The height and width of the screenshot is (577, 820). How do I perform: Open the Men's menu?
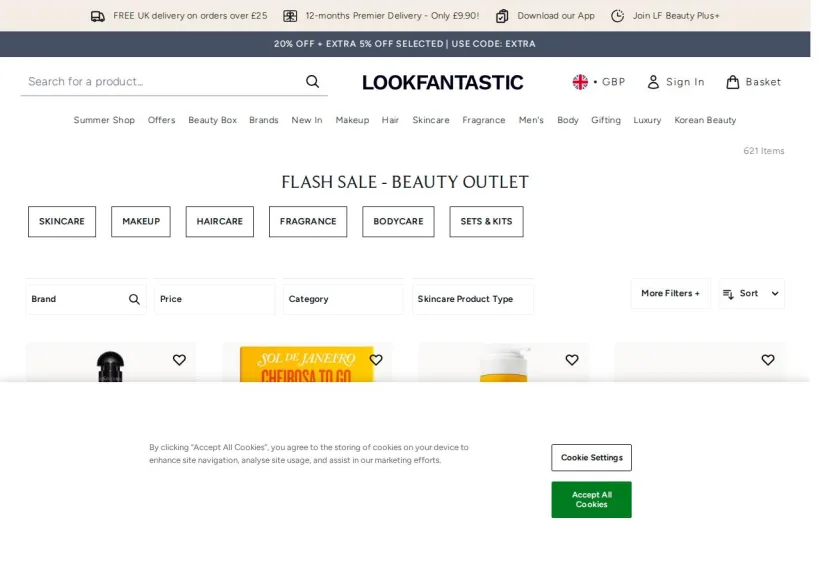pos(531,120)
